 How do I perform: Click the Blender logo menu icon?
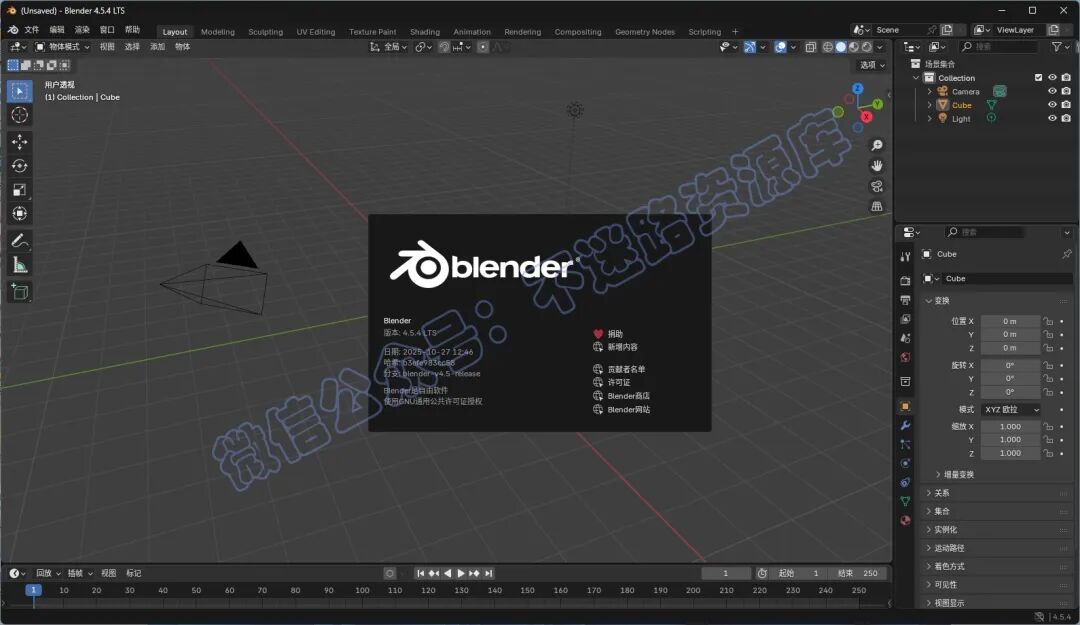[13, 30]
